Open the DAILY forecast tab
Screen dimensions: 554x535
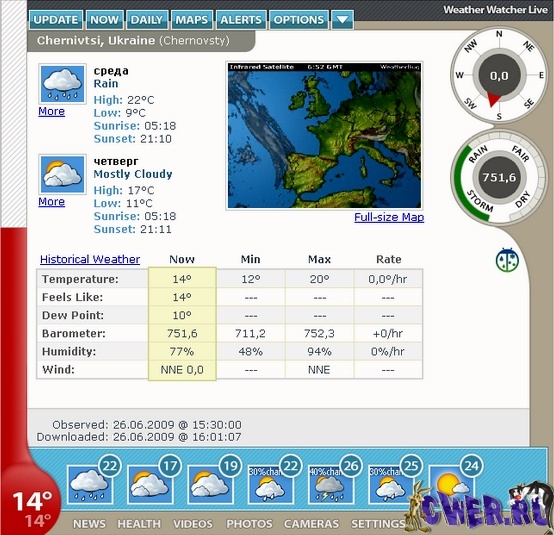pos(147,20)
